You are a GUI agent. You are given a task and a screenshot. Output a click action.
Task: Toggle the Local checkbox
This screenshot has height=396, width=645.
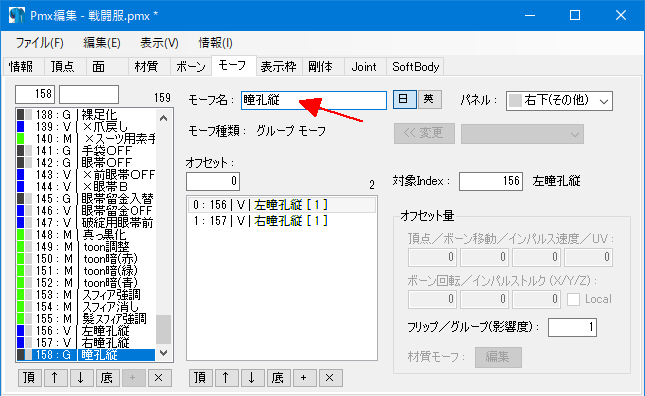click(573, 299)
